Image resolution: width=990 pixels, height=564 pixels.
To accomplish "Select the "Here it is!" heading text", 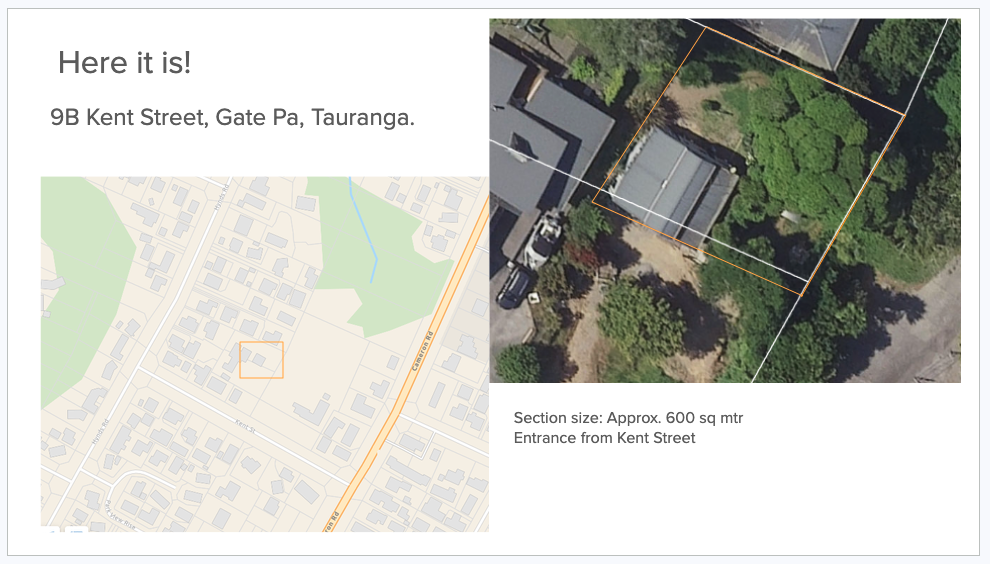I will (124, 63).
